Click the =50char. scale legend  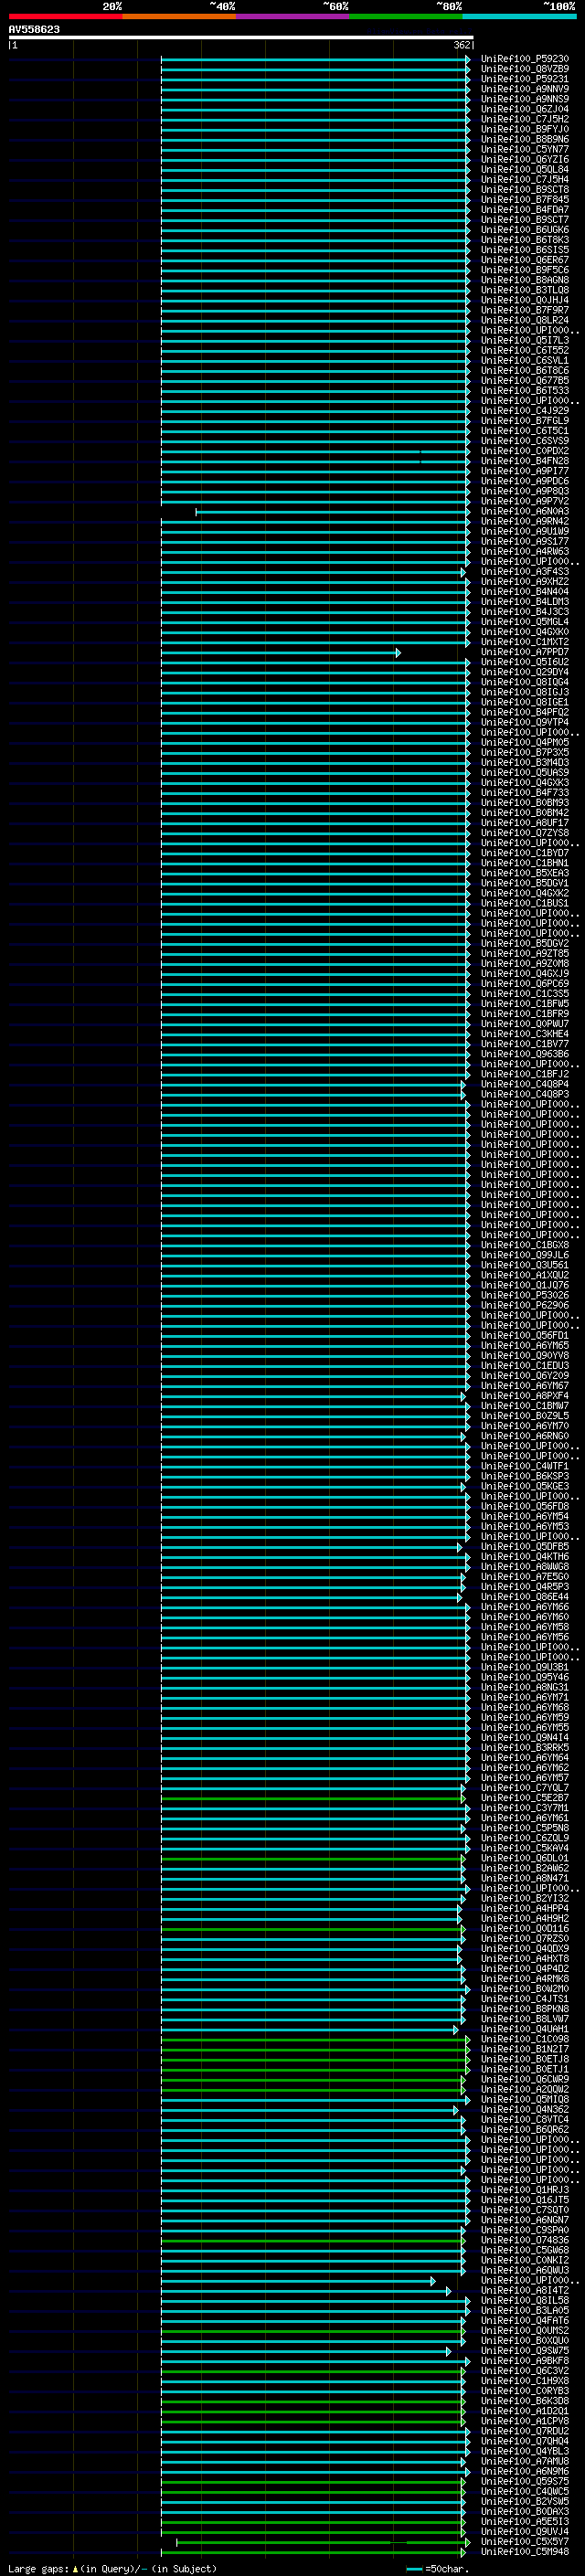[438, 2569]
